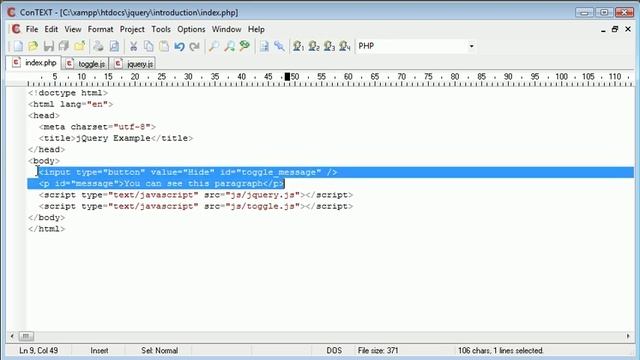
Task: Click the script line for js/toggle.js
Action: click(196, 207)
